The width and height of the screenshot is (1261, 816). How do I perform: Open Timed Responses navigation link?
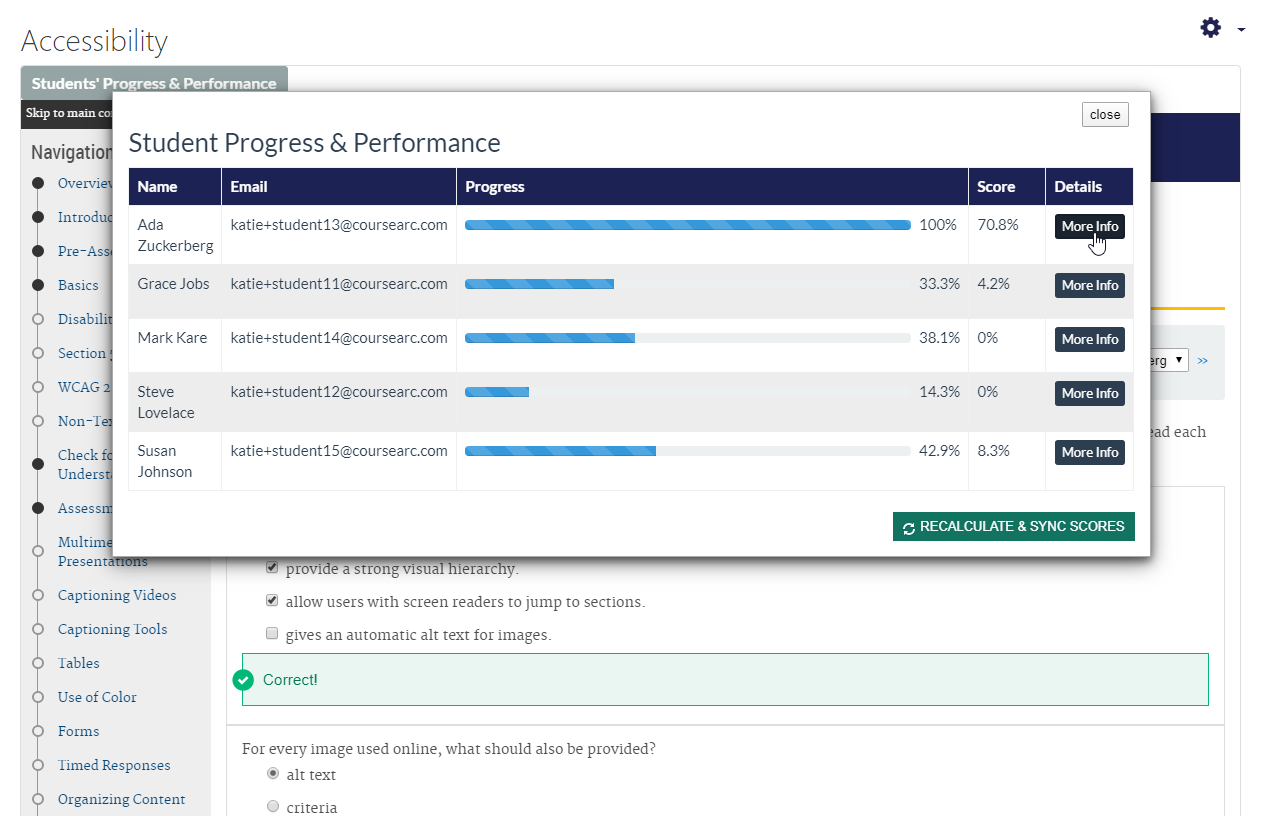pos(114,765)
